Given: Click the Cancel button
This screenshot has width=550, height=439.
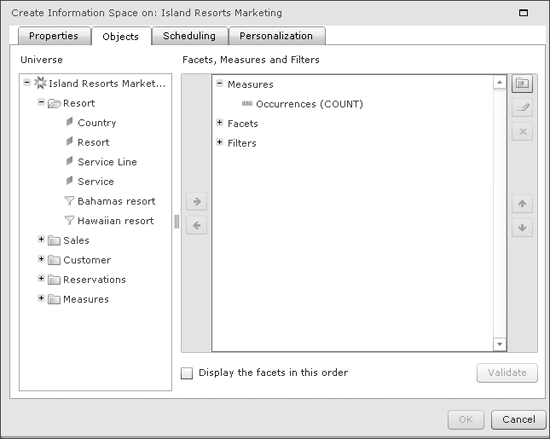Looking at the screenshot, I should pos(518,420).
